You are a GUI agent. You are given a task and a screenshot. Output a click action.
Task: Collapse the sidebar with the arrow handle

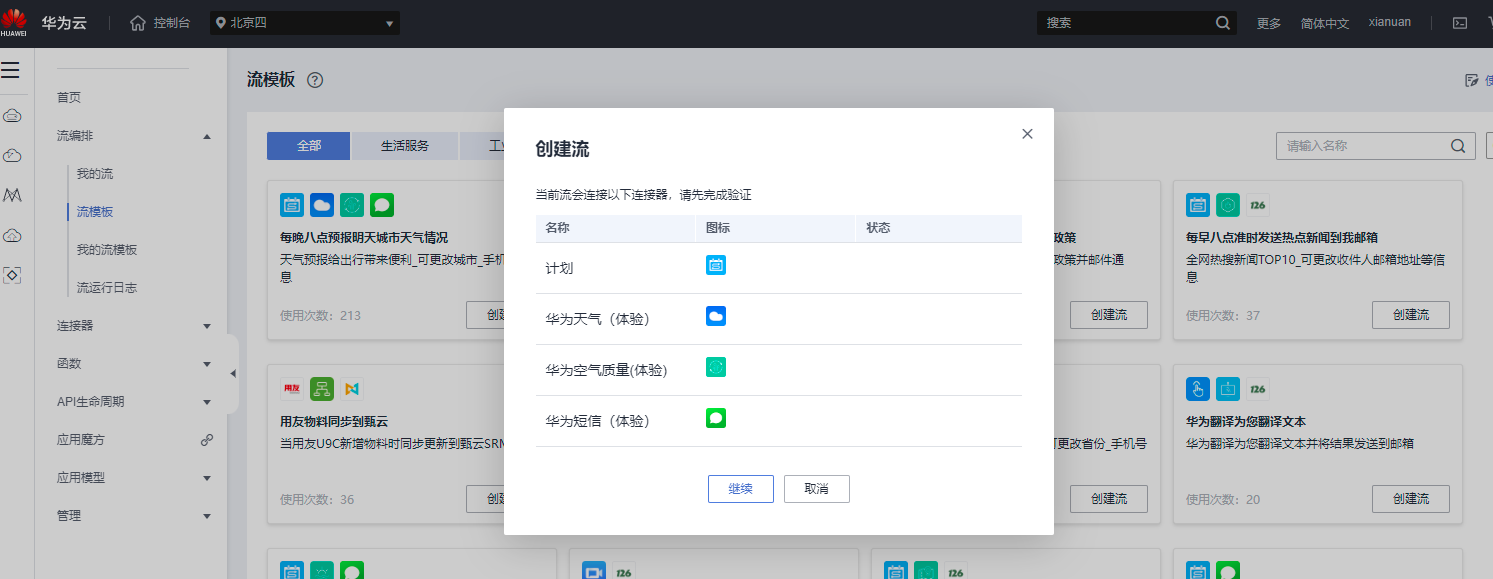[233, 374]
